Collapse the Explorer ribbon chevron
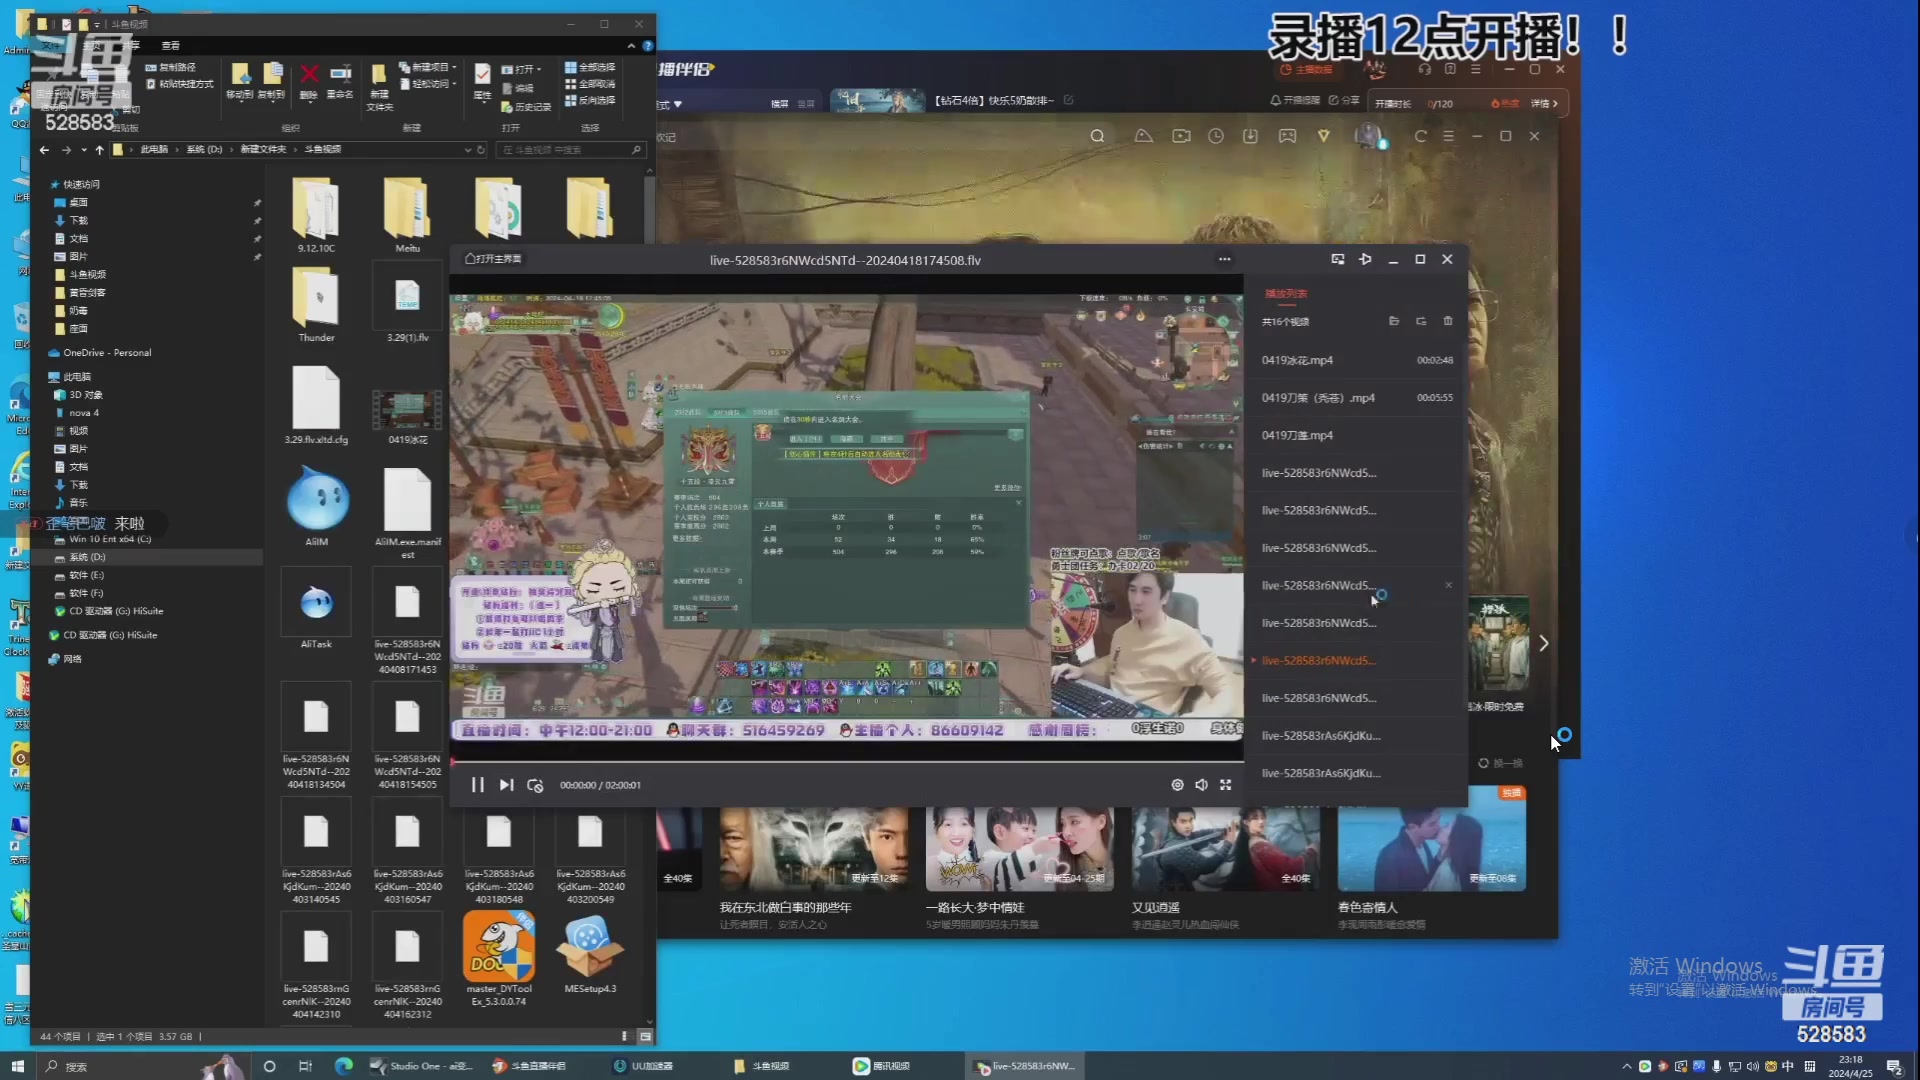Viewport: 1920px width, 1080px height. [631, 46]
